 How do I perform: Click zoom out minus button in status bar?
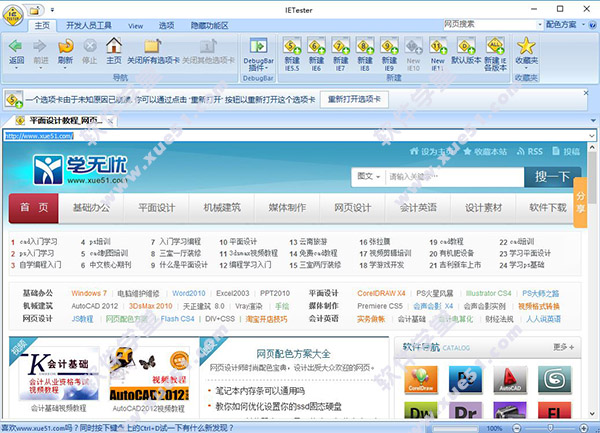coord(517,428)
